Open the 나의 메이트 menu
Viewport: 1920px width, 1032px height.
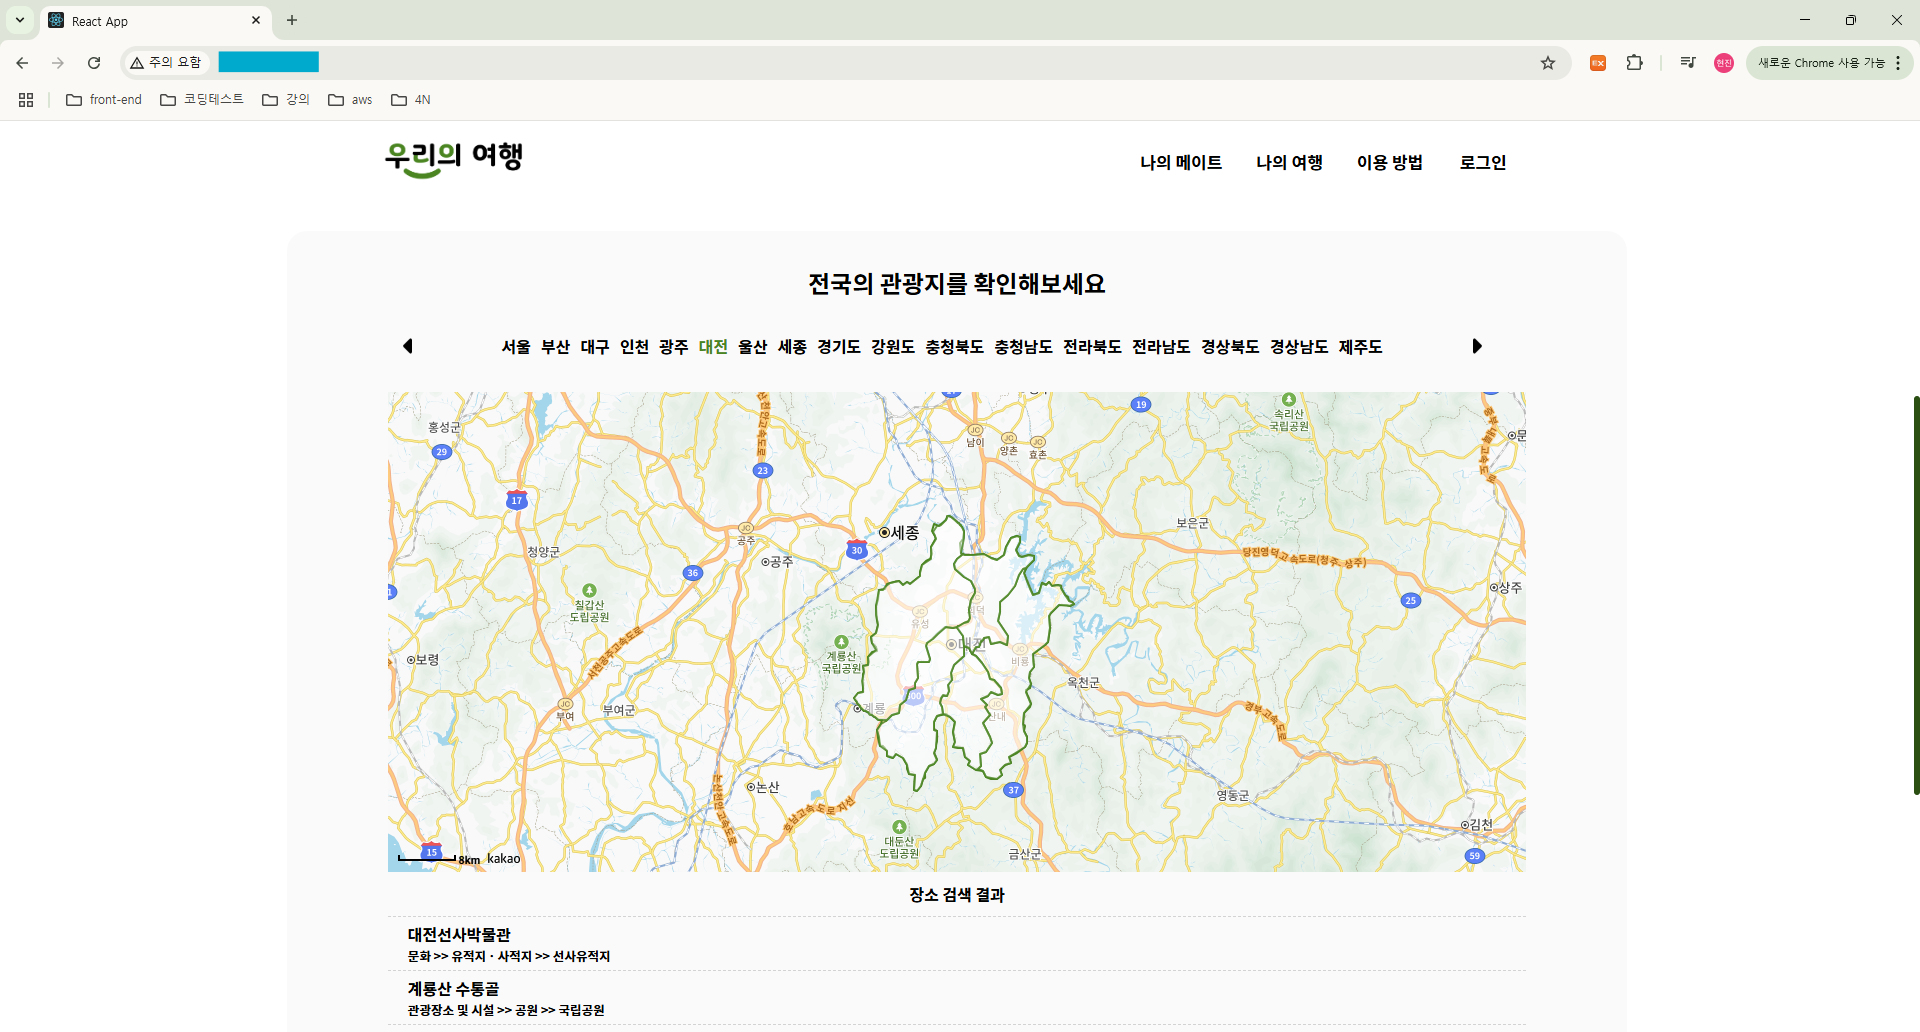(1181, 162)
